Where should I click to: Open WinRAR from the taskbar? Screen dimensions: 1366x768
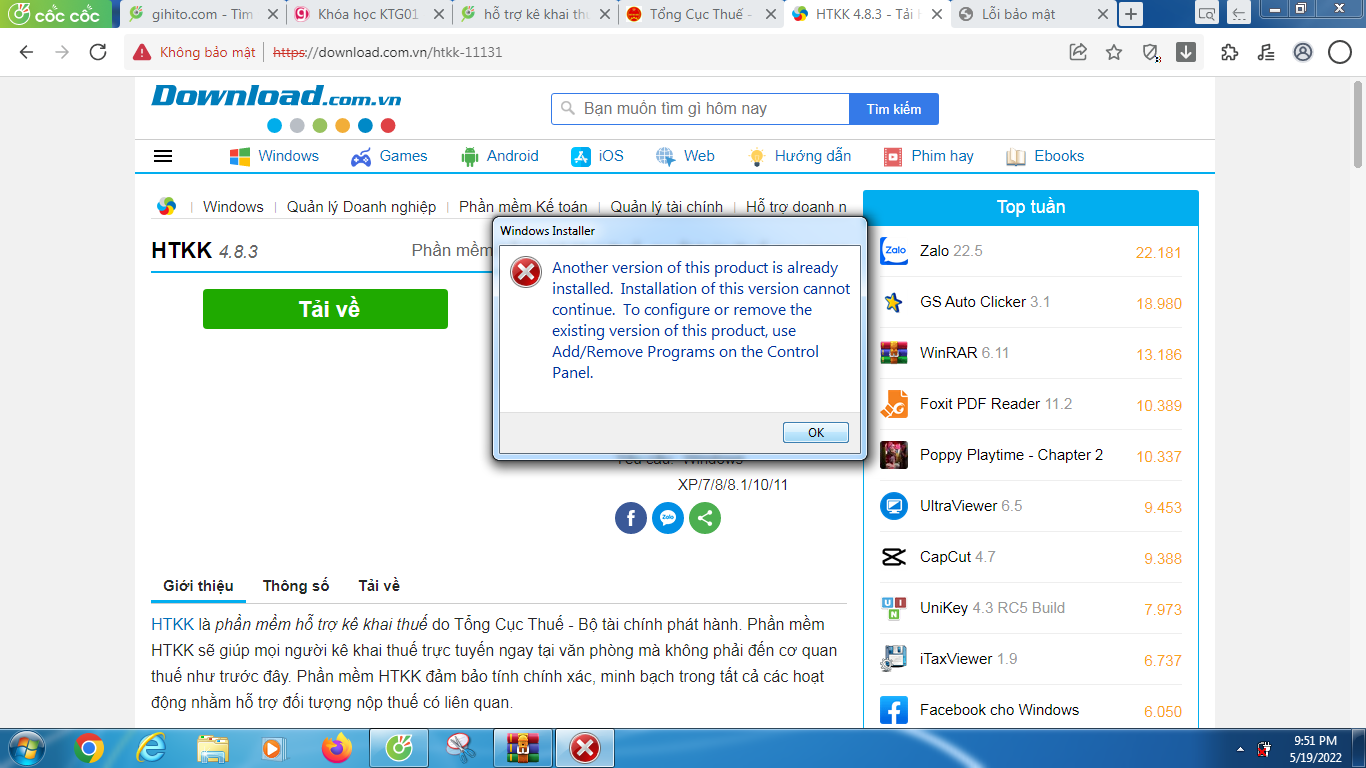click(x=523, y=747)
